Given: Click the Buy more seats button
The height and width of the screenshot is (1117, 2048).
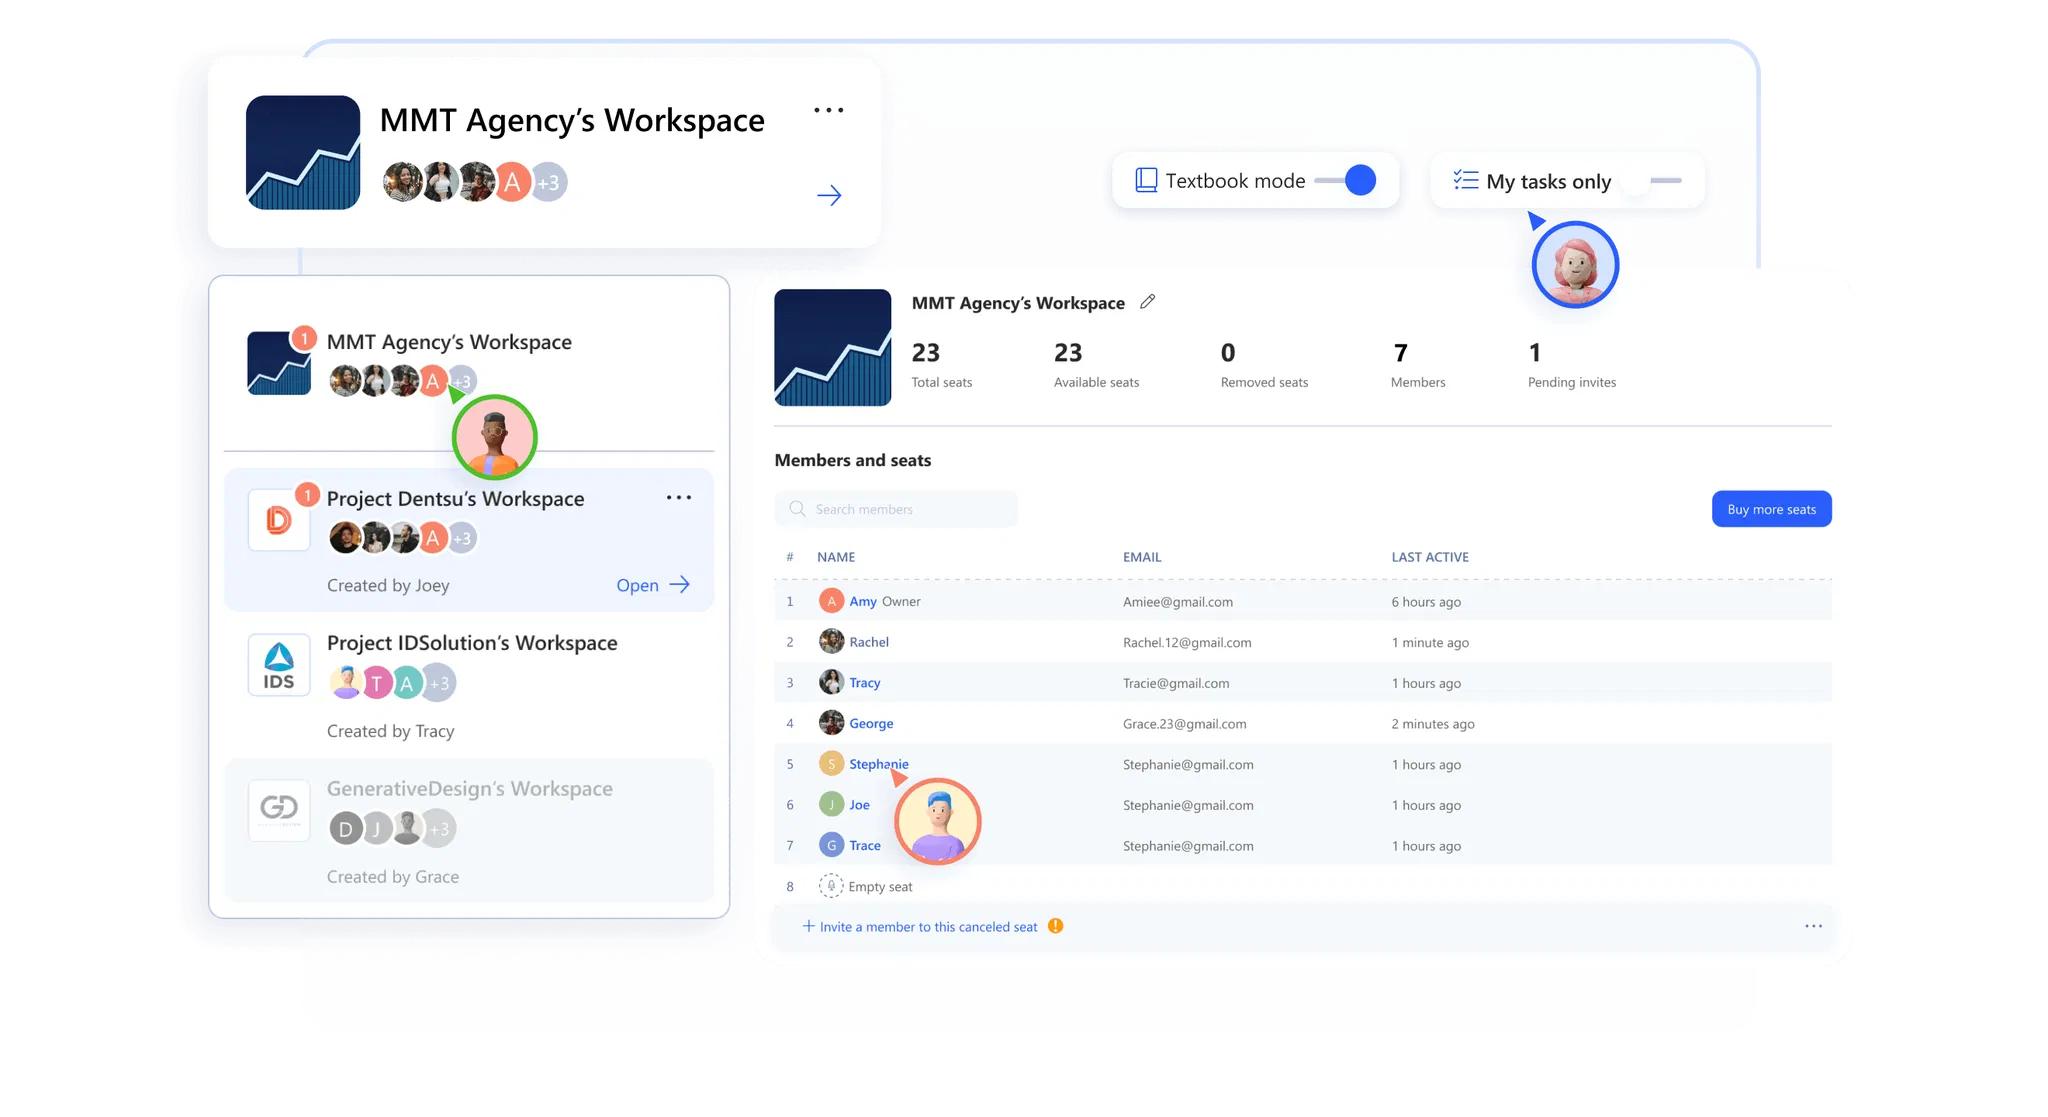Looking at the screenshot, I should (x=1771, y=509).
